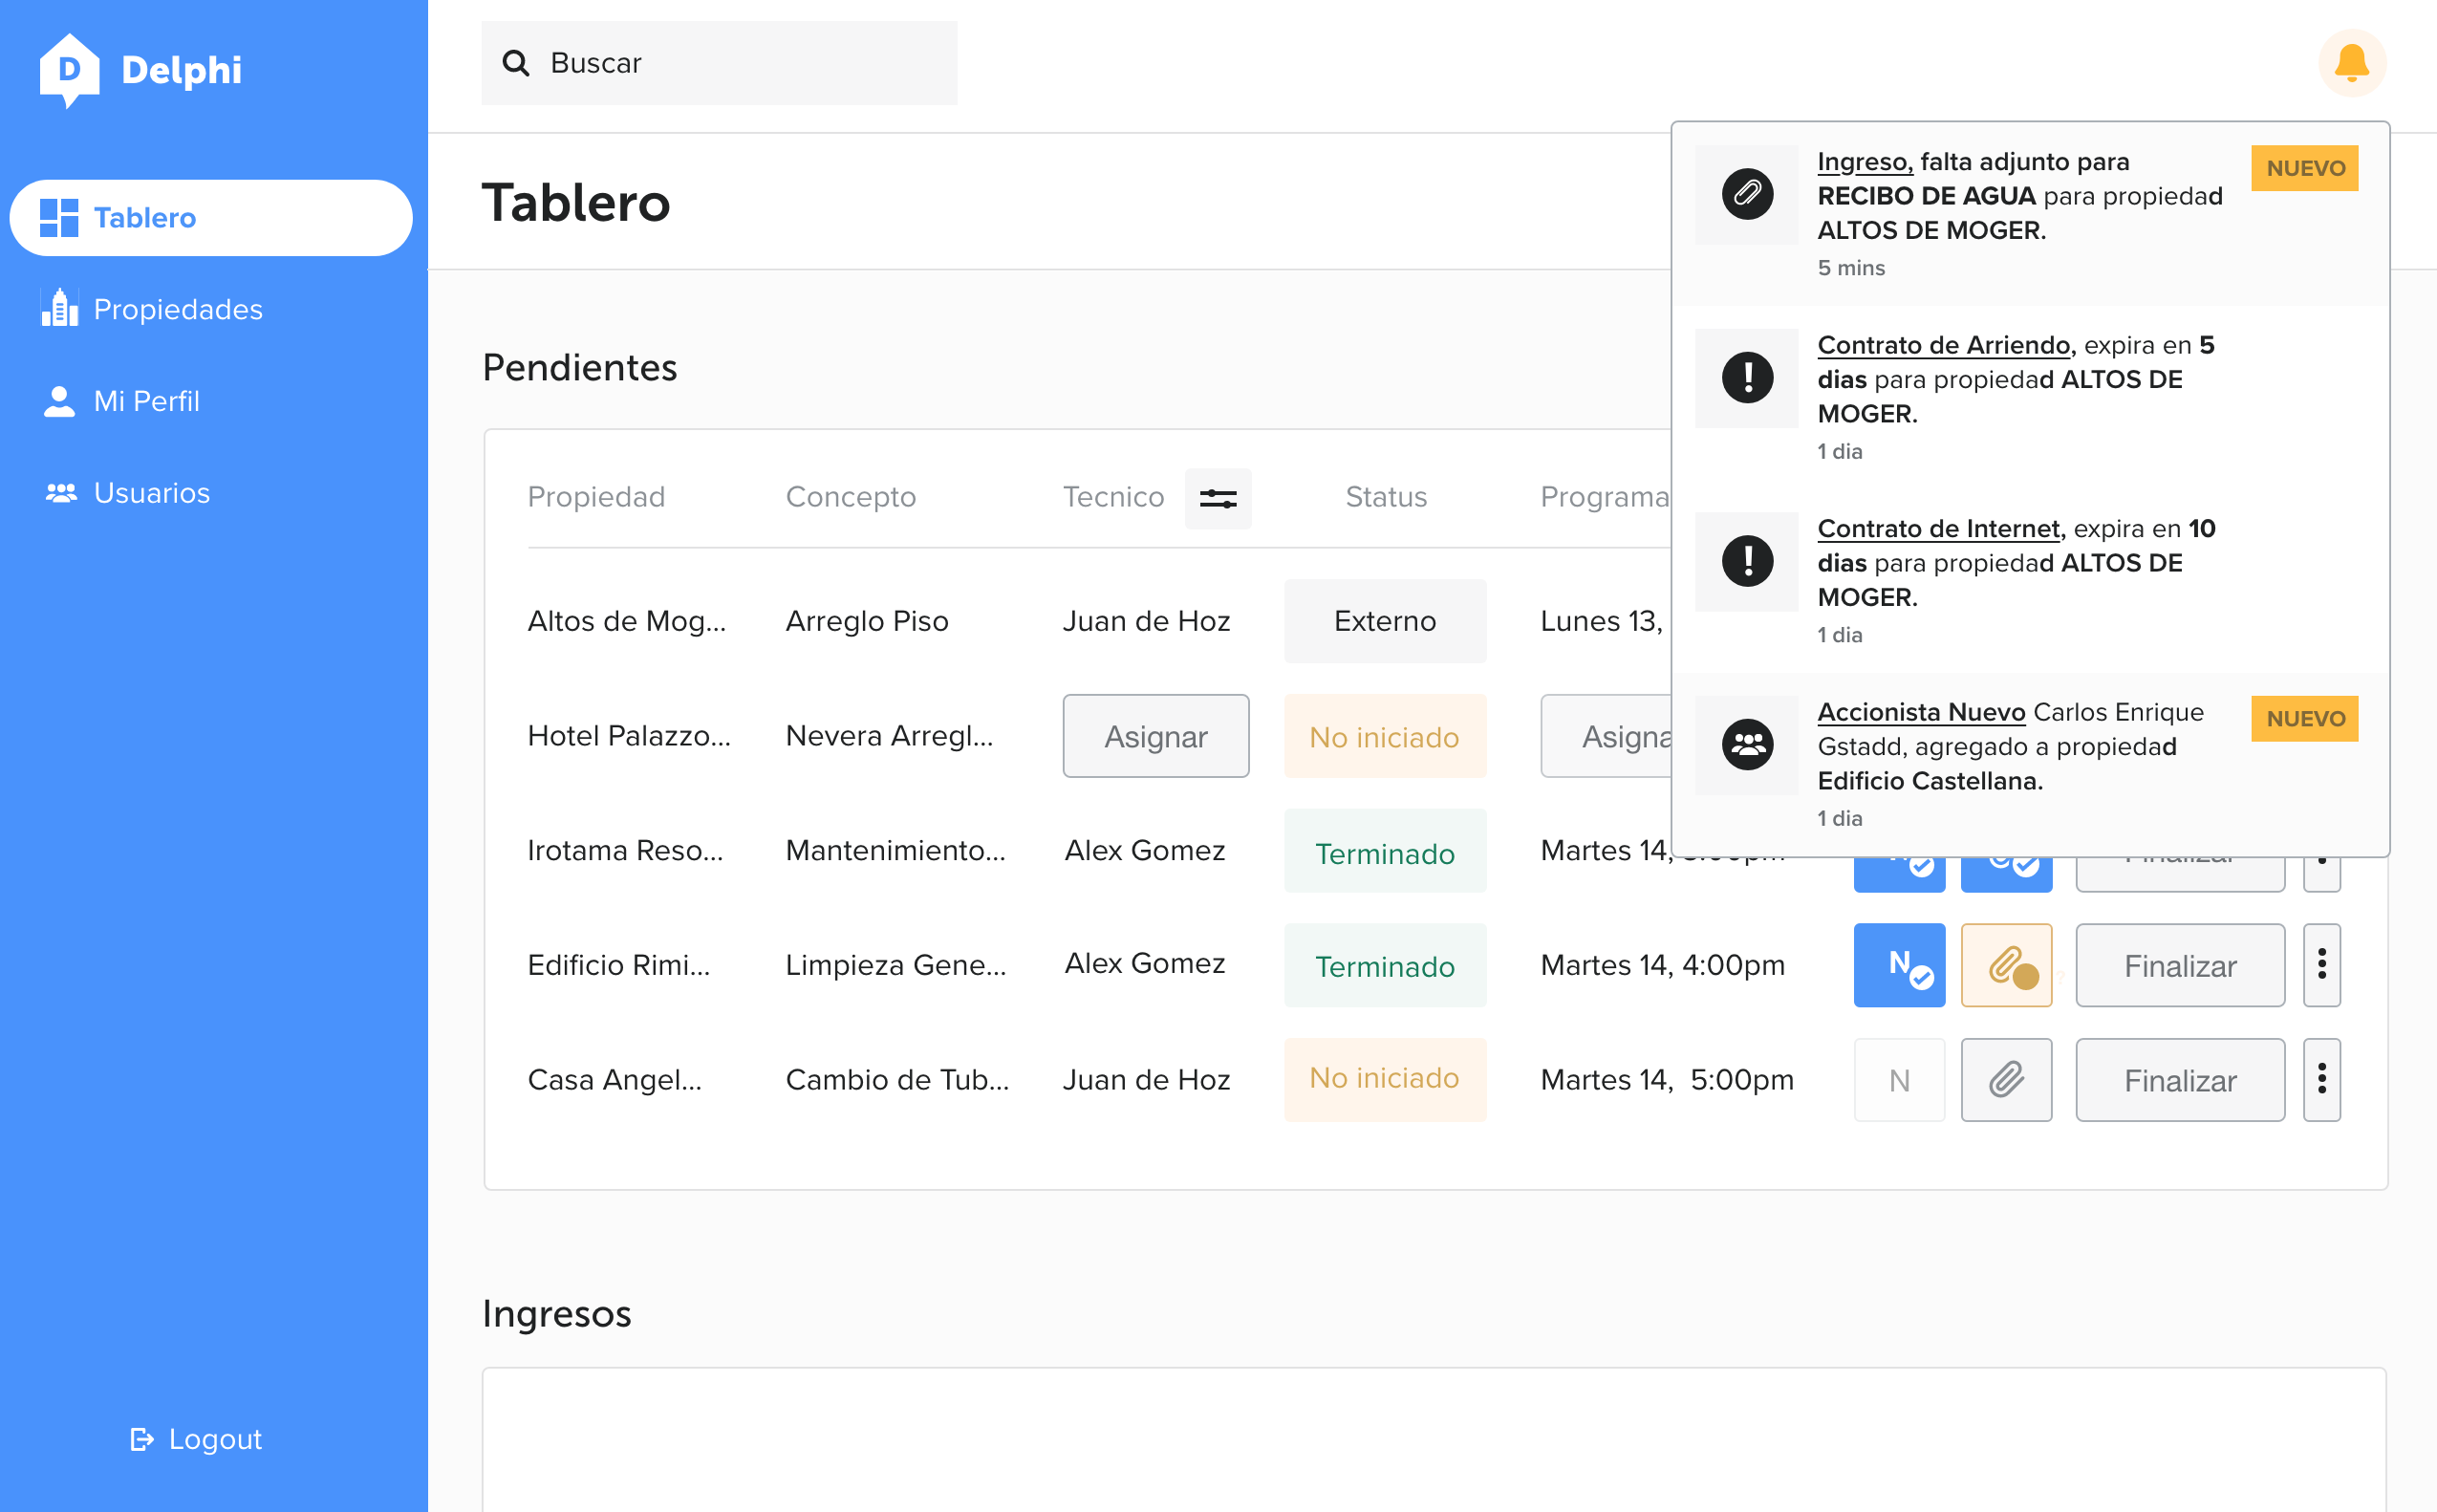Open the Contrato de Arriendo link
2437x1512 pixels.
pos(1943,345)
